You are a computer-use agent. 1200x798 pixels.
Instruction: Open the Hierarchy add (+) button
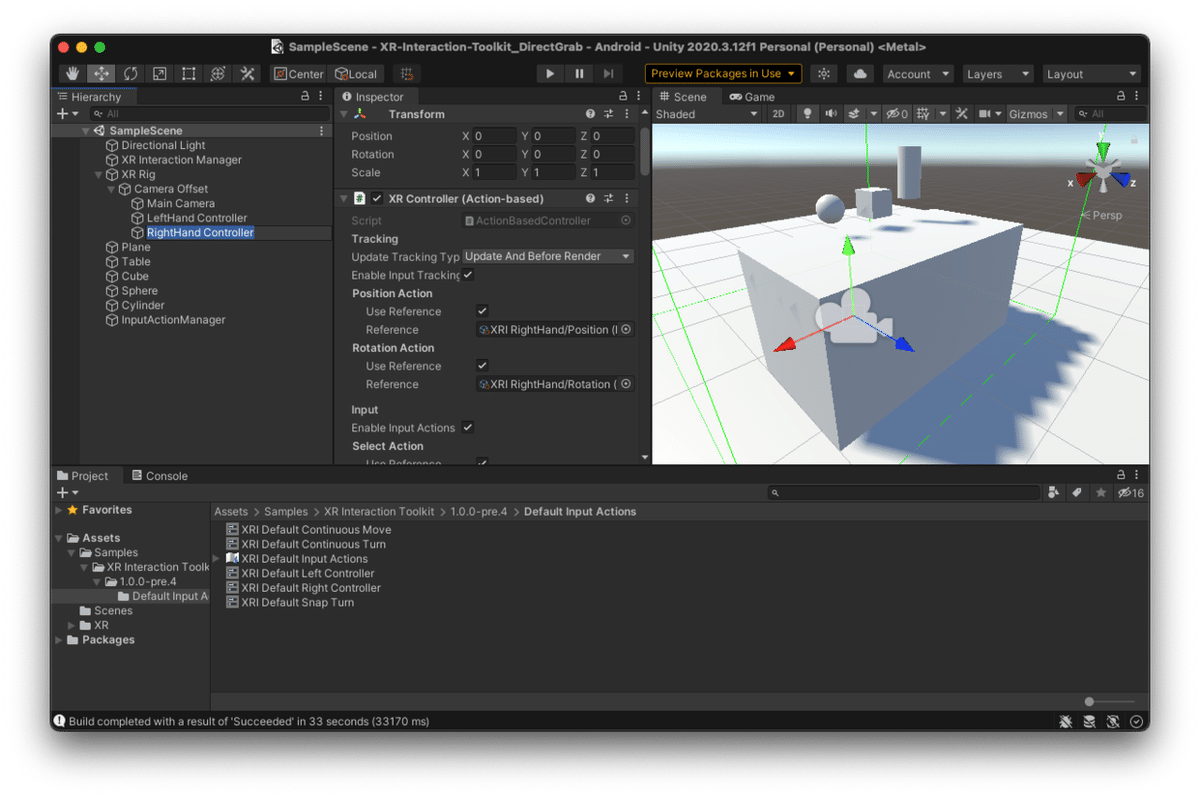click(68, 114)
